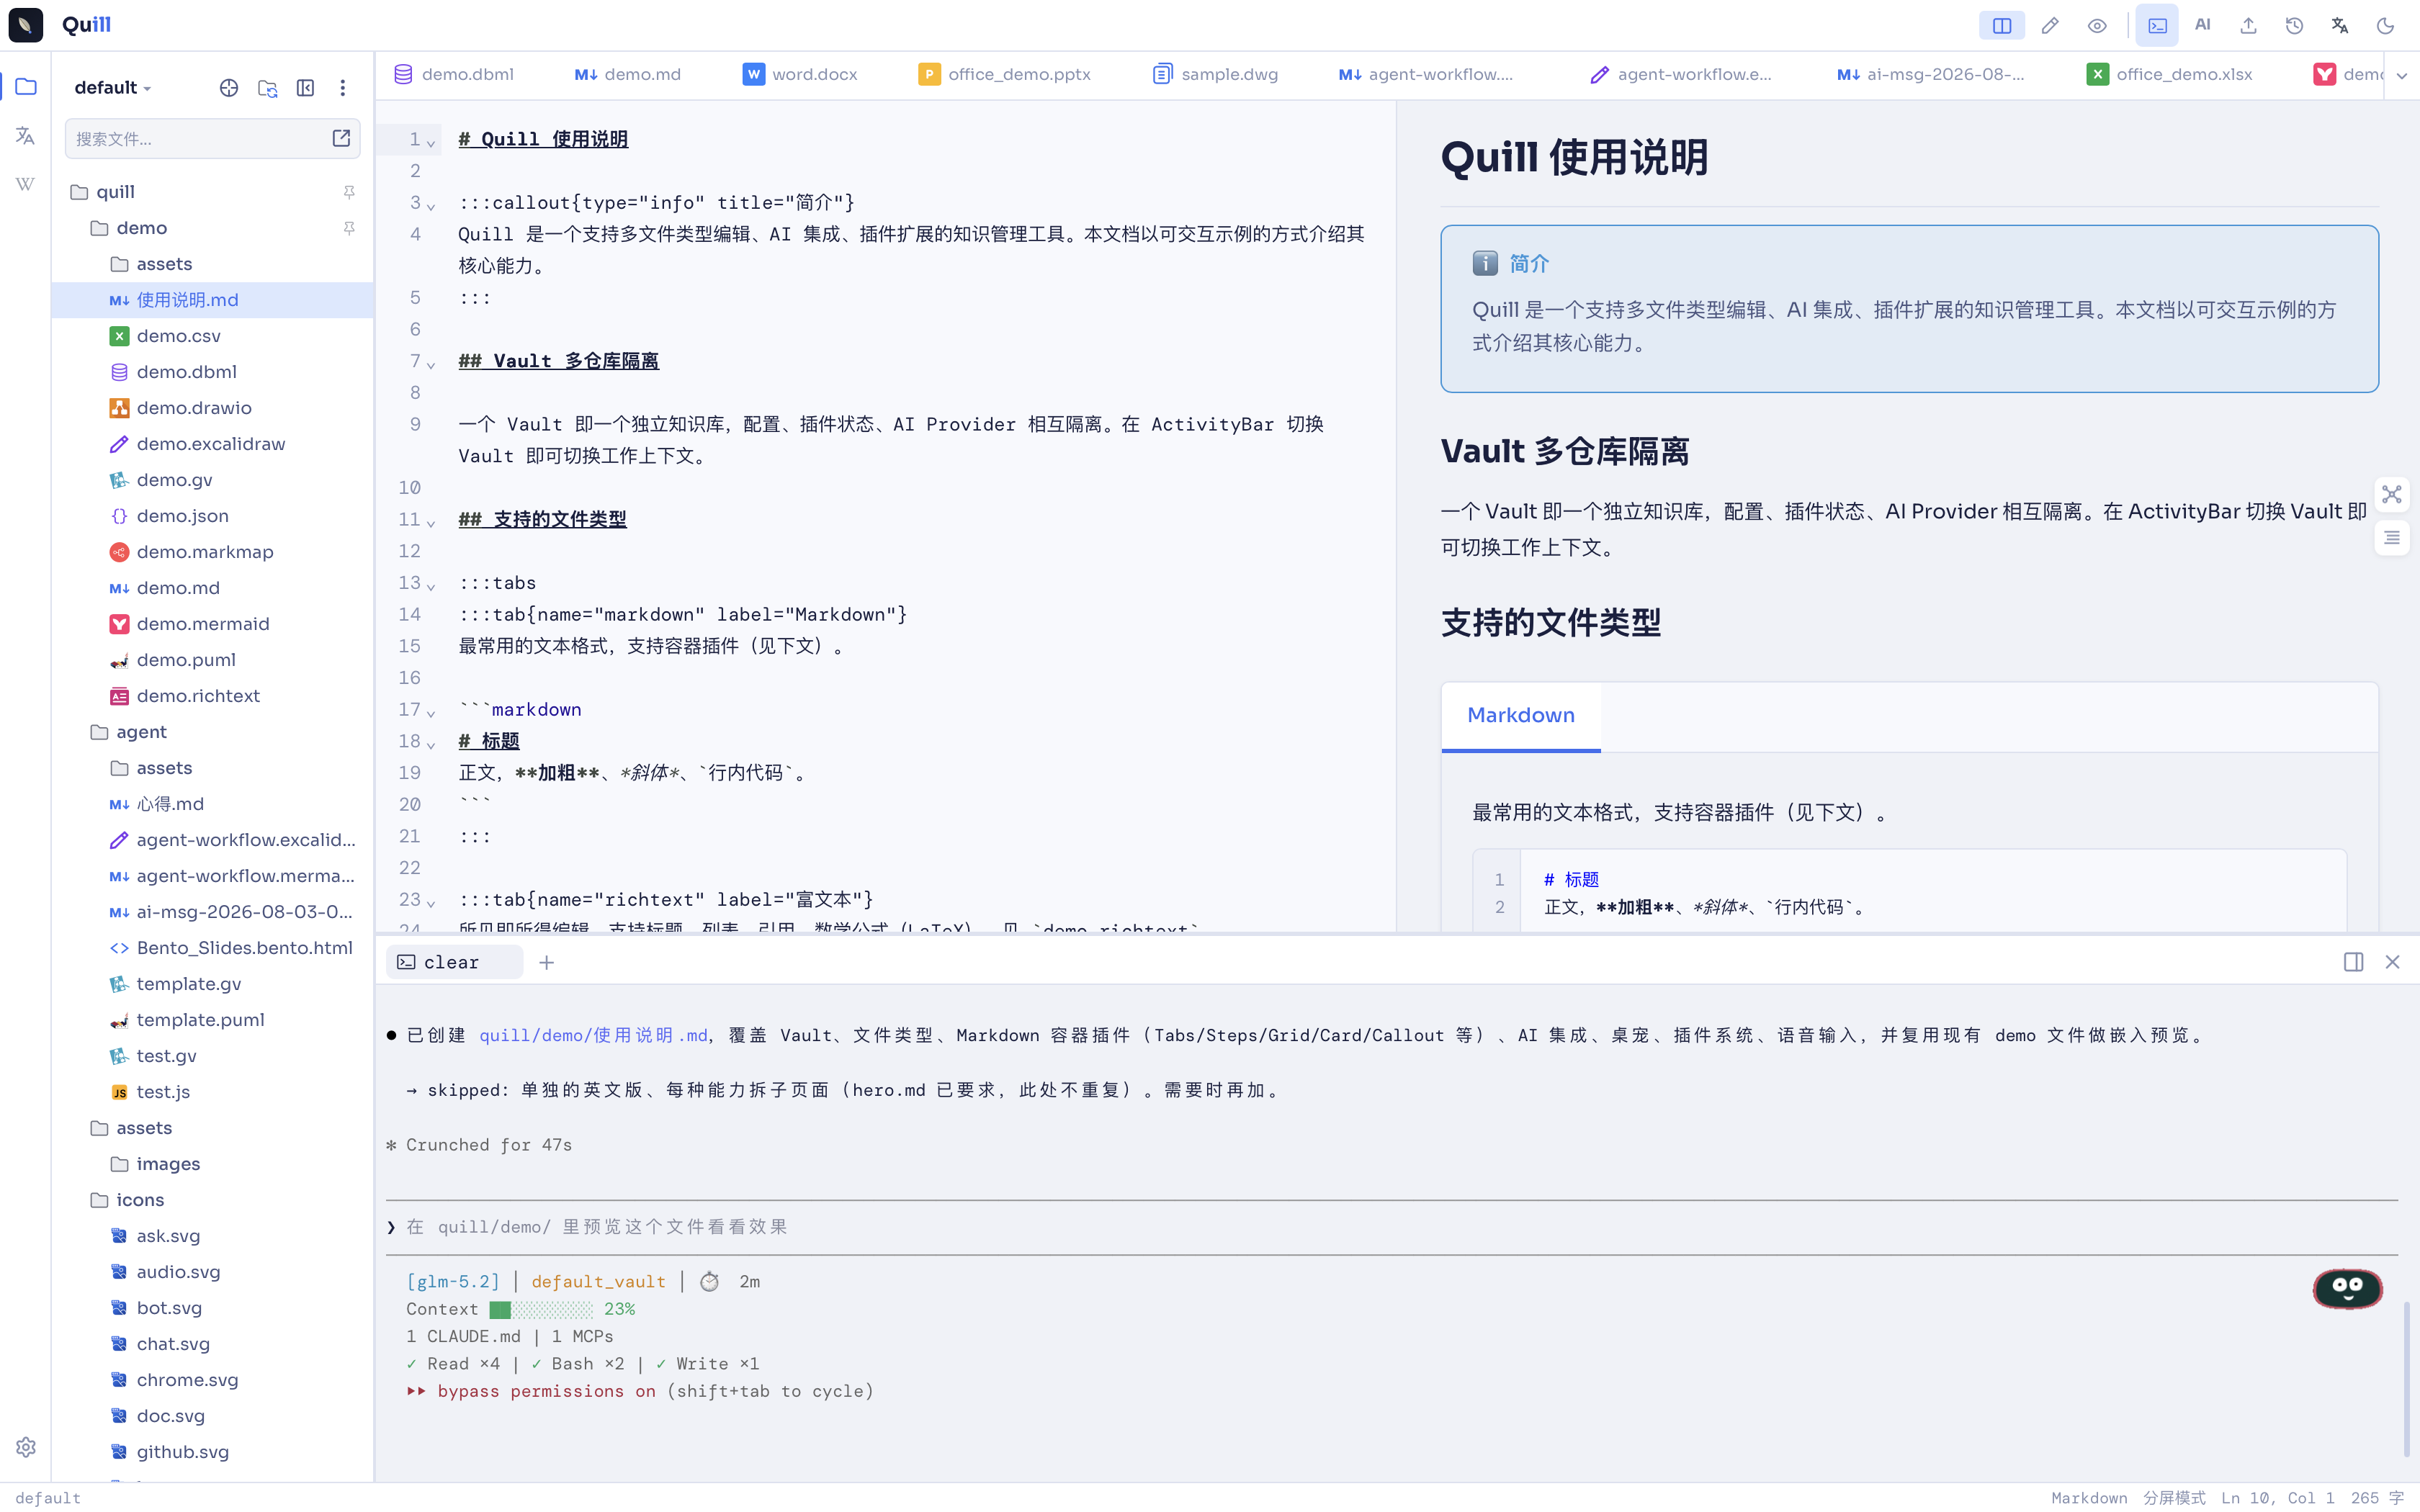
Task: Toggle the terminal panel icon
Action: tap(2157, 26)
